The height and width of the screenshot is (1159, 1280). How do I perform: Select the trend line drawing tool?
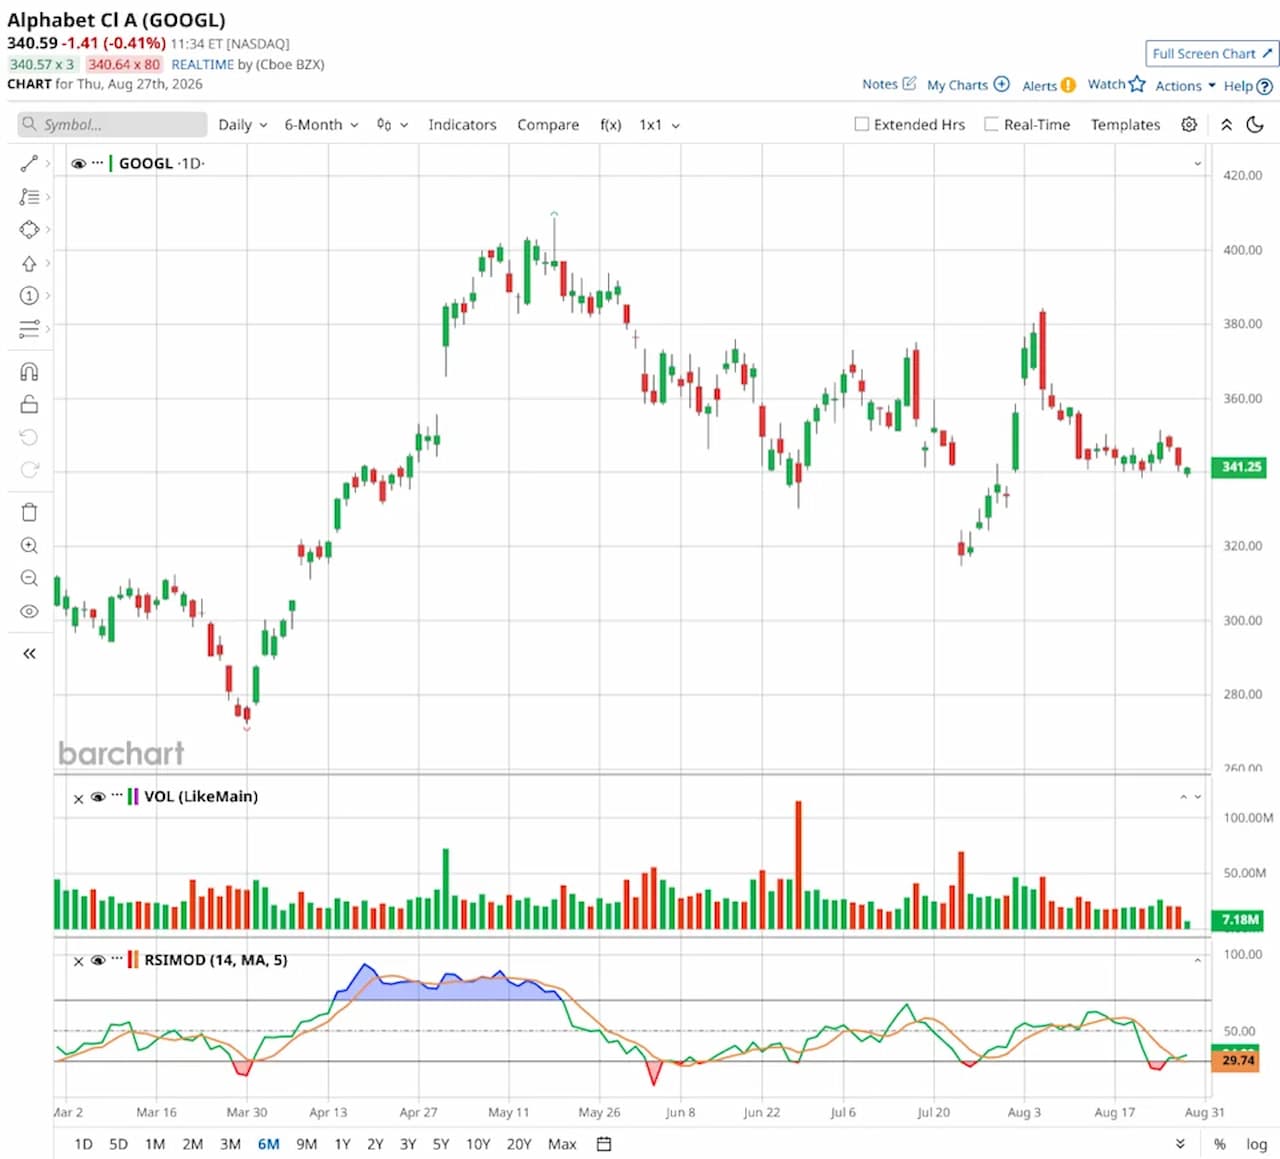tap(29, 163)
